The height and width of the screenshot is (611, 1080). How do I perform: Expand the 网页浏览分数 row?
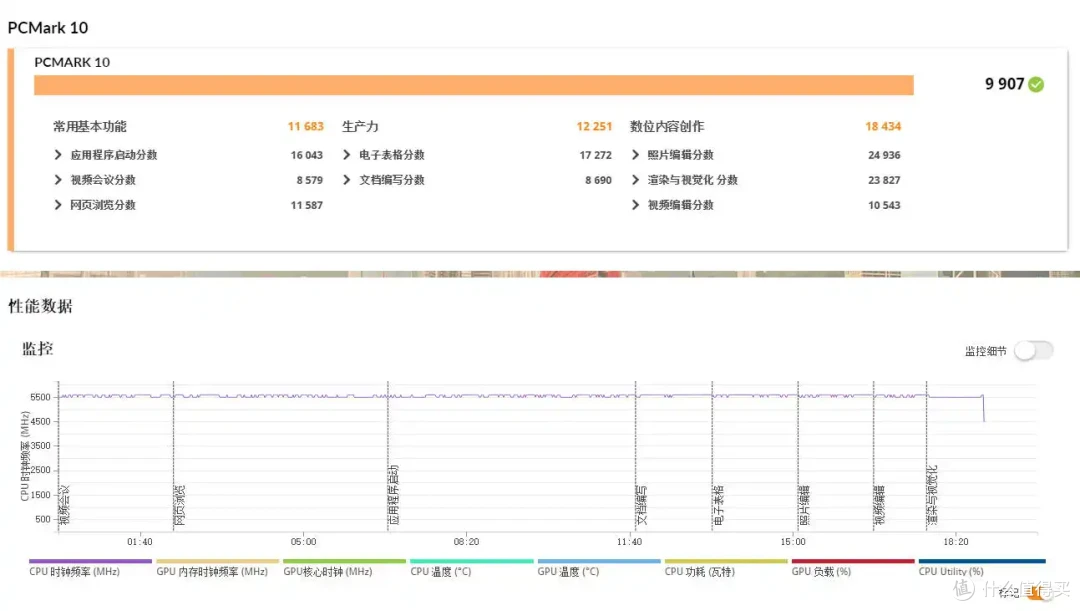[58, 205]
